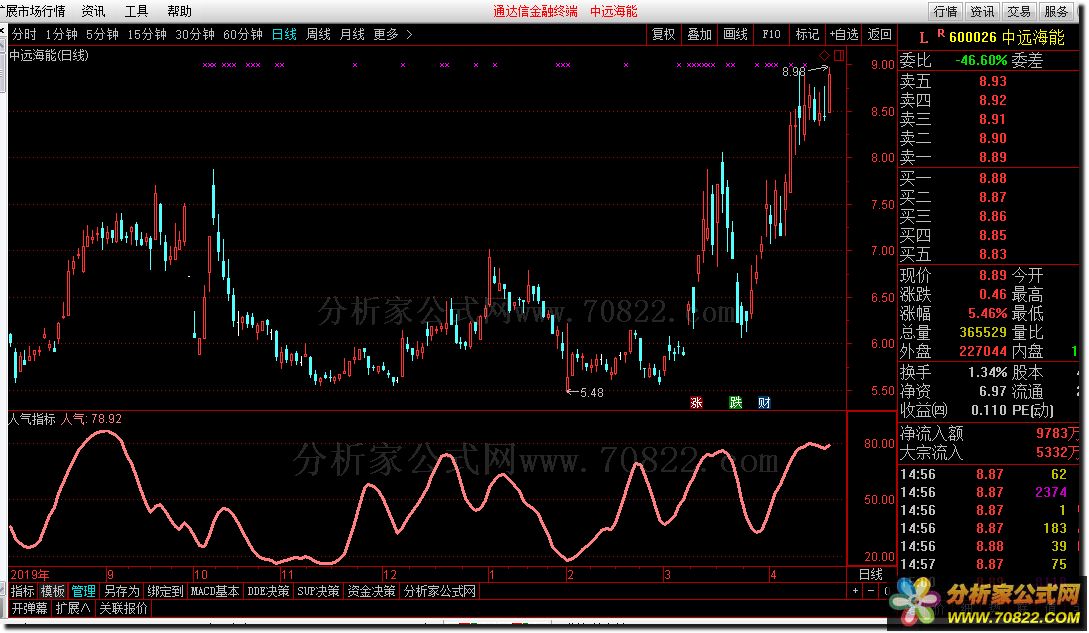
Task: Add stock via +自选 button
Action: (844, 34)
